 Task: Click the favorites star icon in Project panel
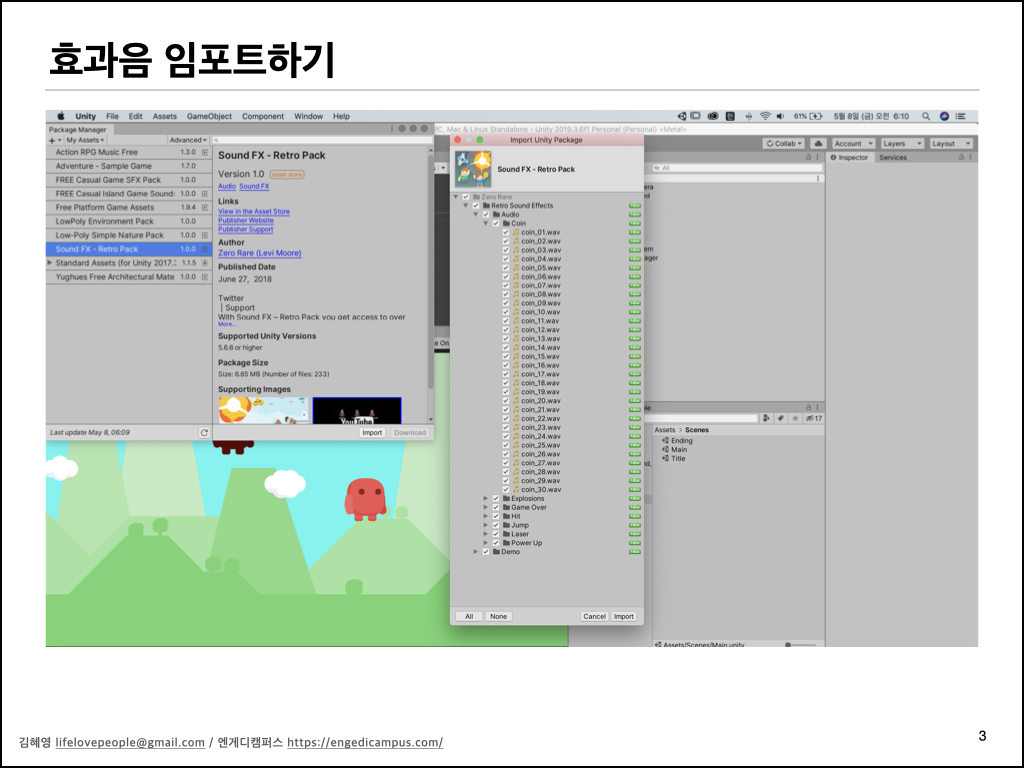pos(795,418)
